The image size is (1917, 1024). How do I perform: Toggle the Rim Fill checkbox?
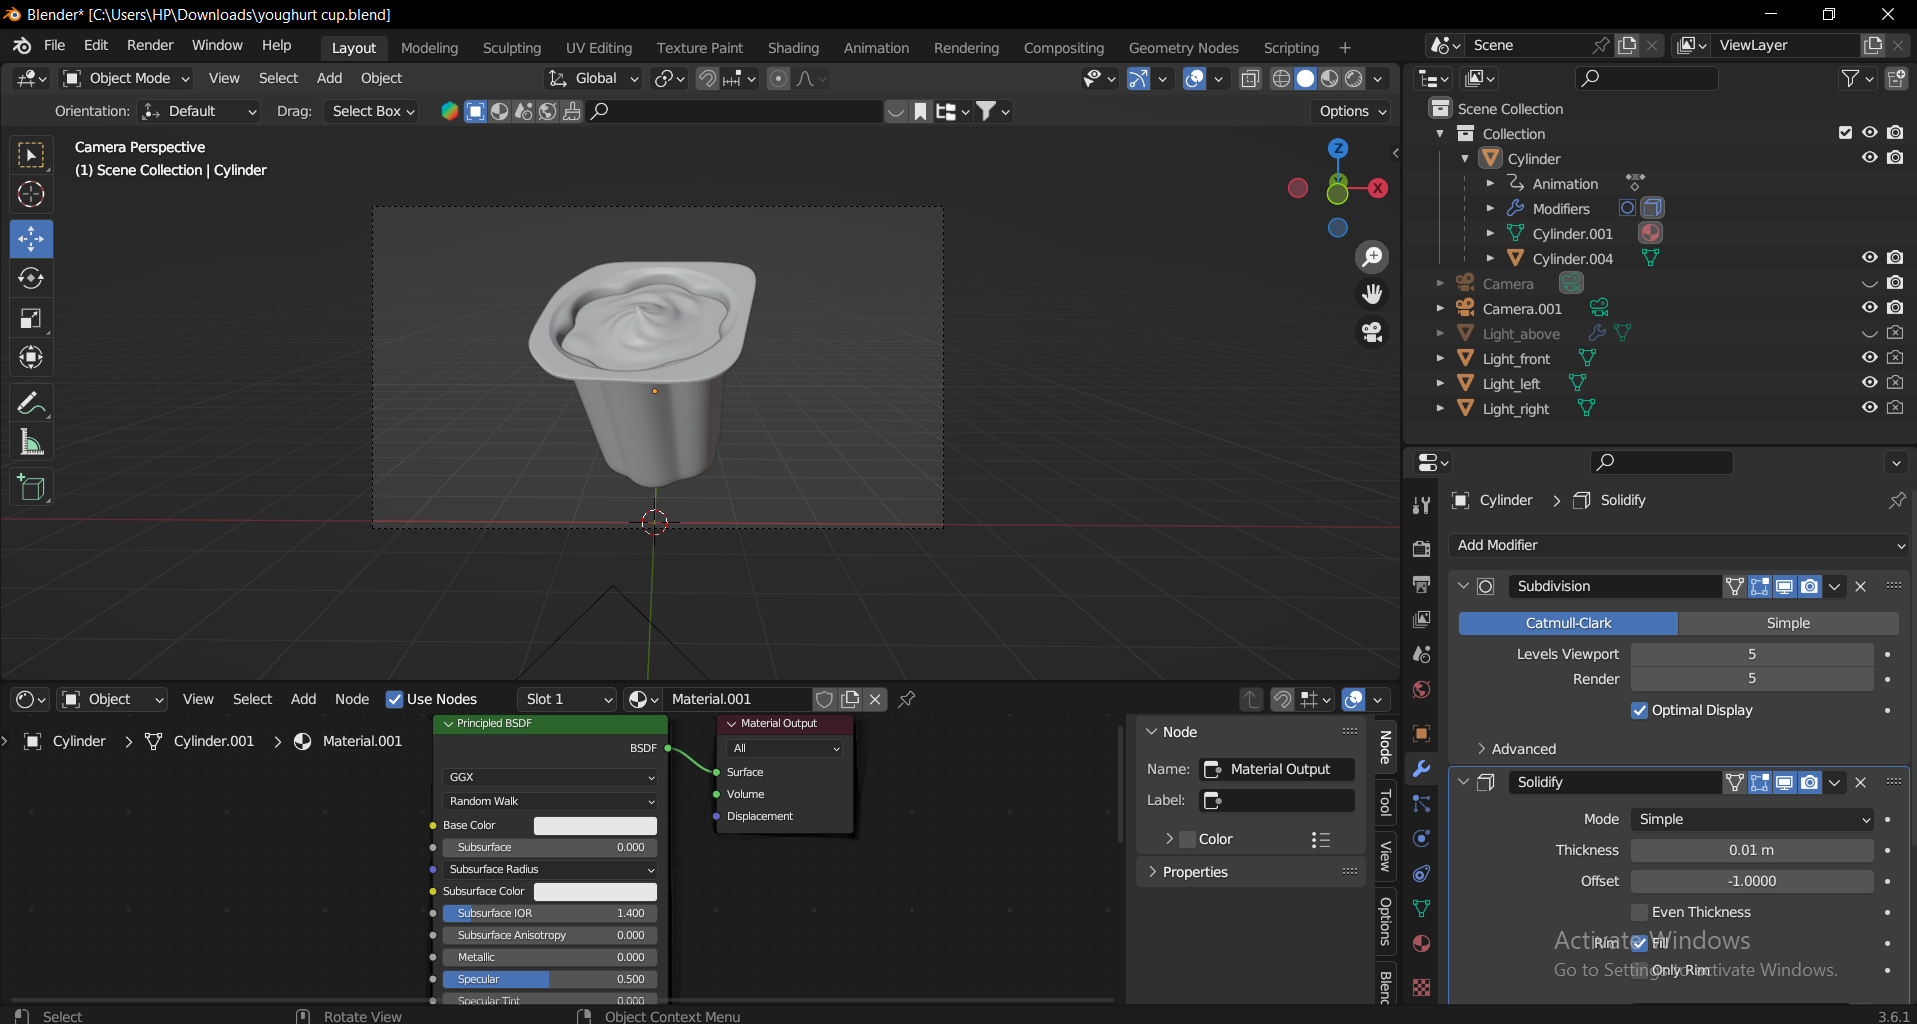coord(1640,942)
